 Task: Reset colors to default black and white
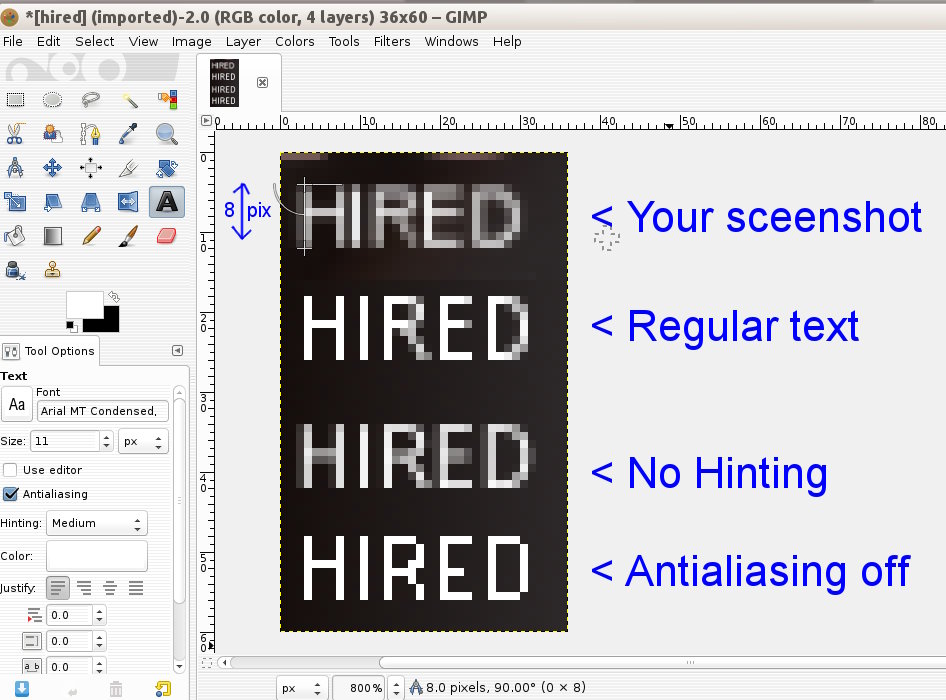tap(71, 326)
